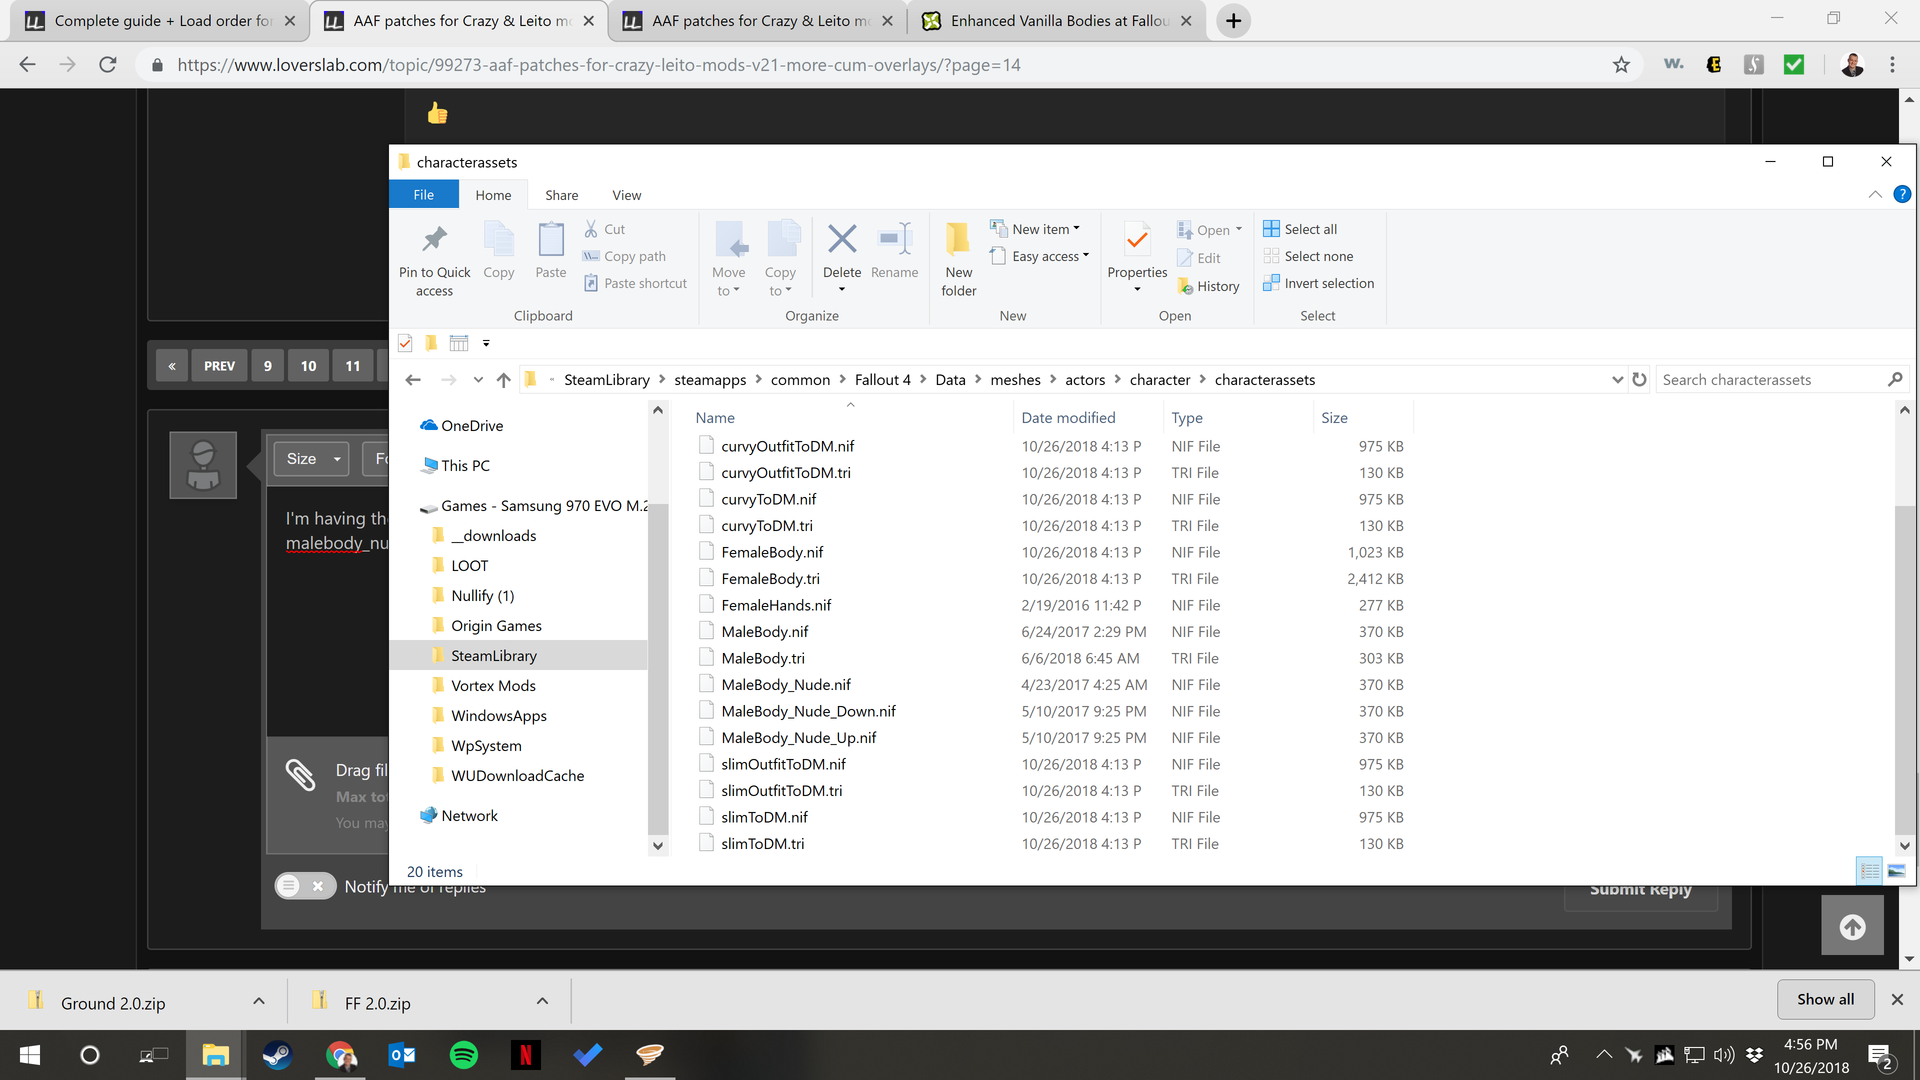Image resolution: width=1920 pixels, height=1080 pixels.
Task: Switch to large icons view button
Action: coord(1896,871)
